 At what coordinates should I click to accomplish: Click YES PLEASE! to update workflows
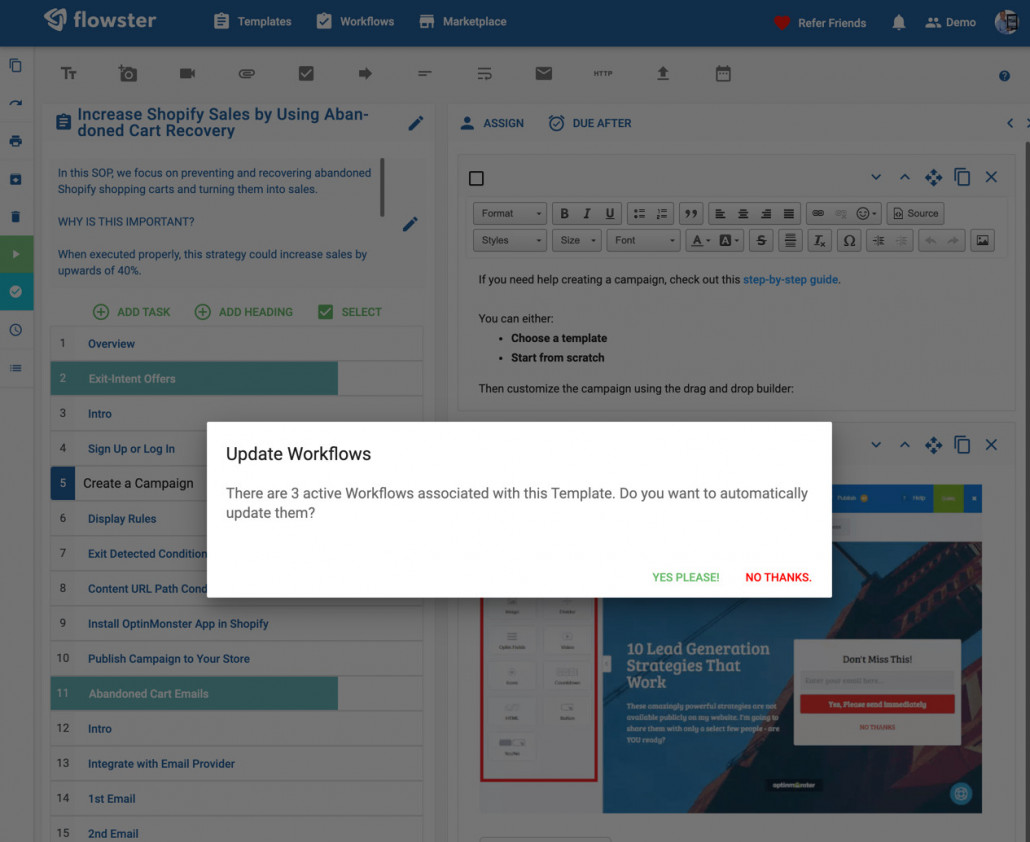(x=685, y=577)
